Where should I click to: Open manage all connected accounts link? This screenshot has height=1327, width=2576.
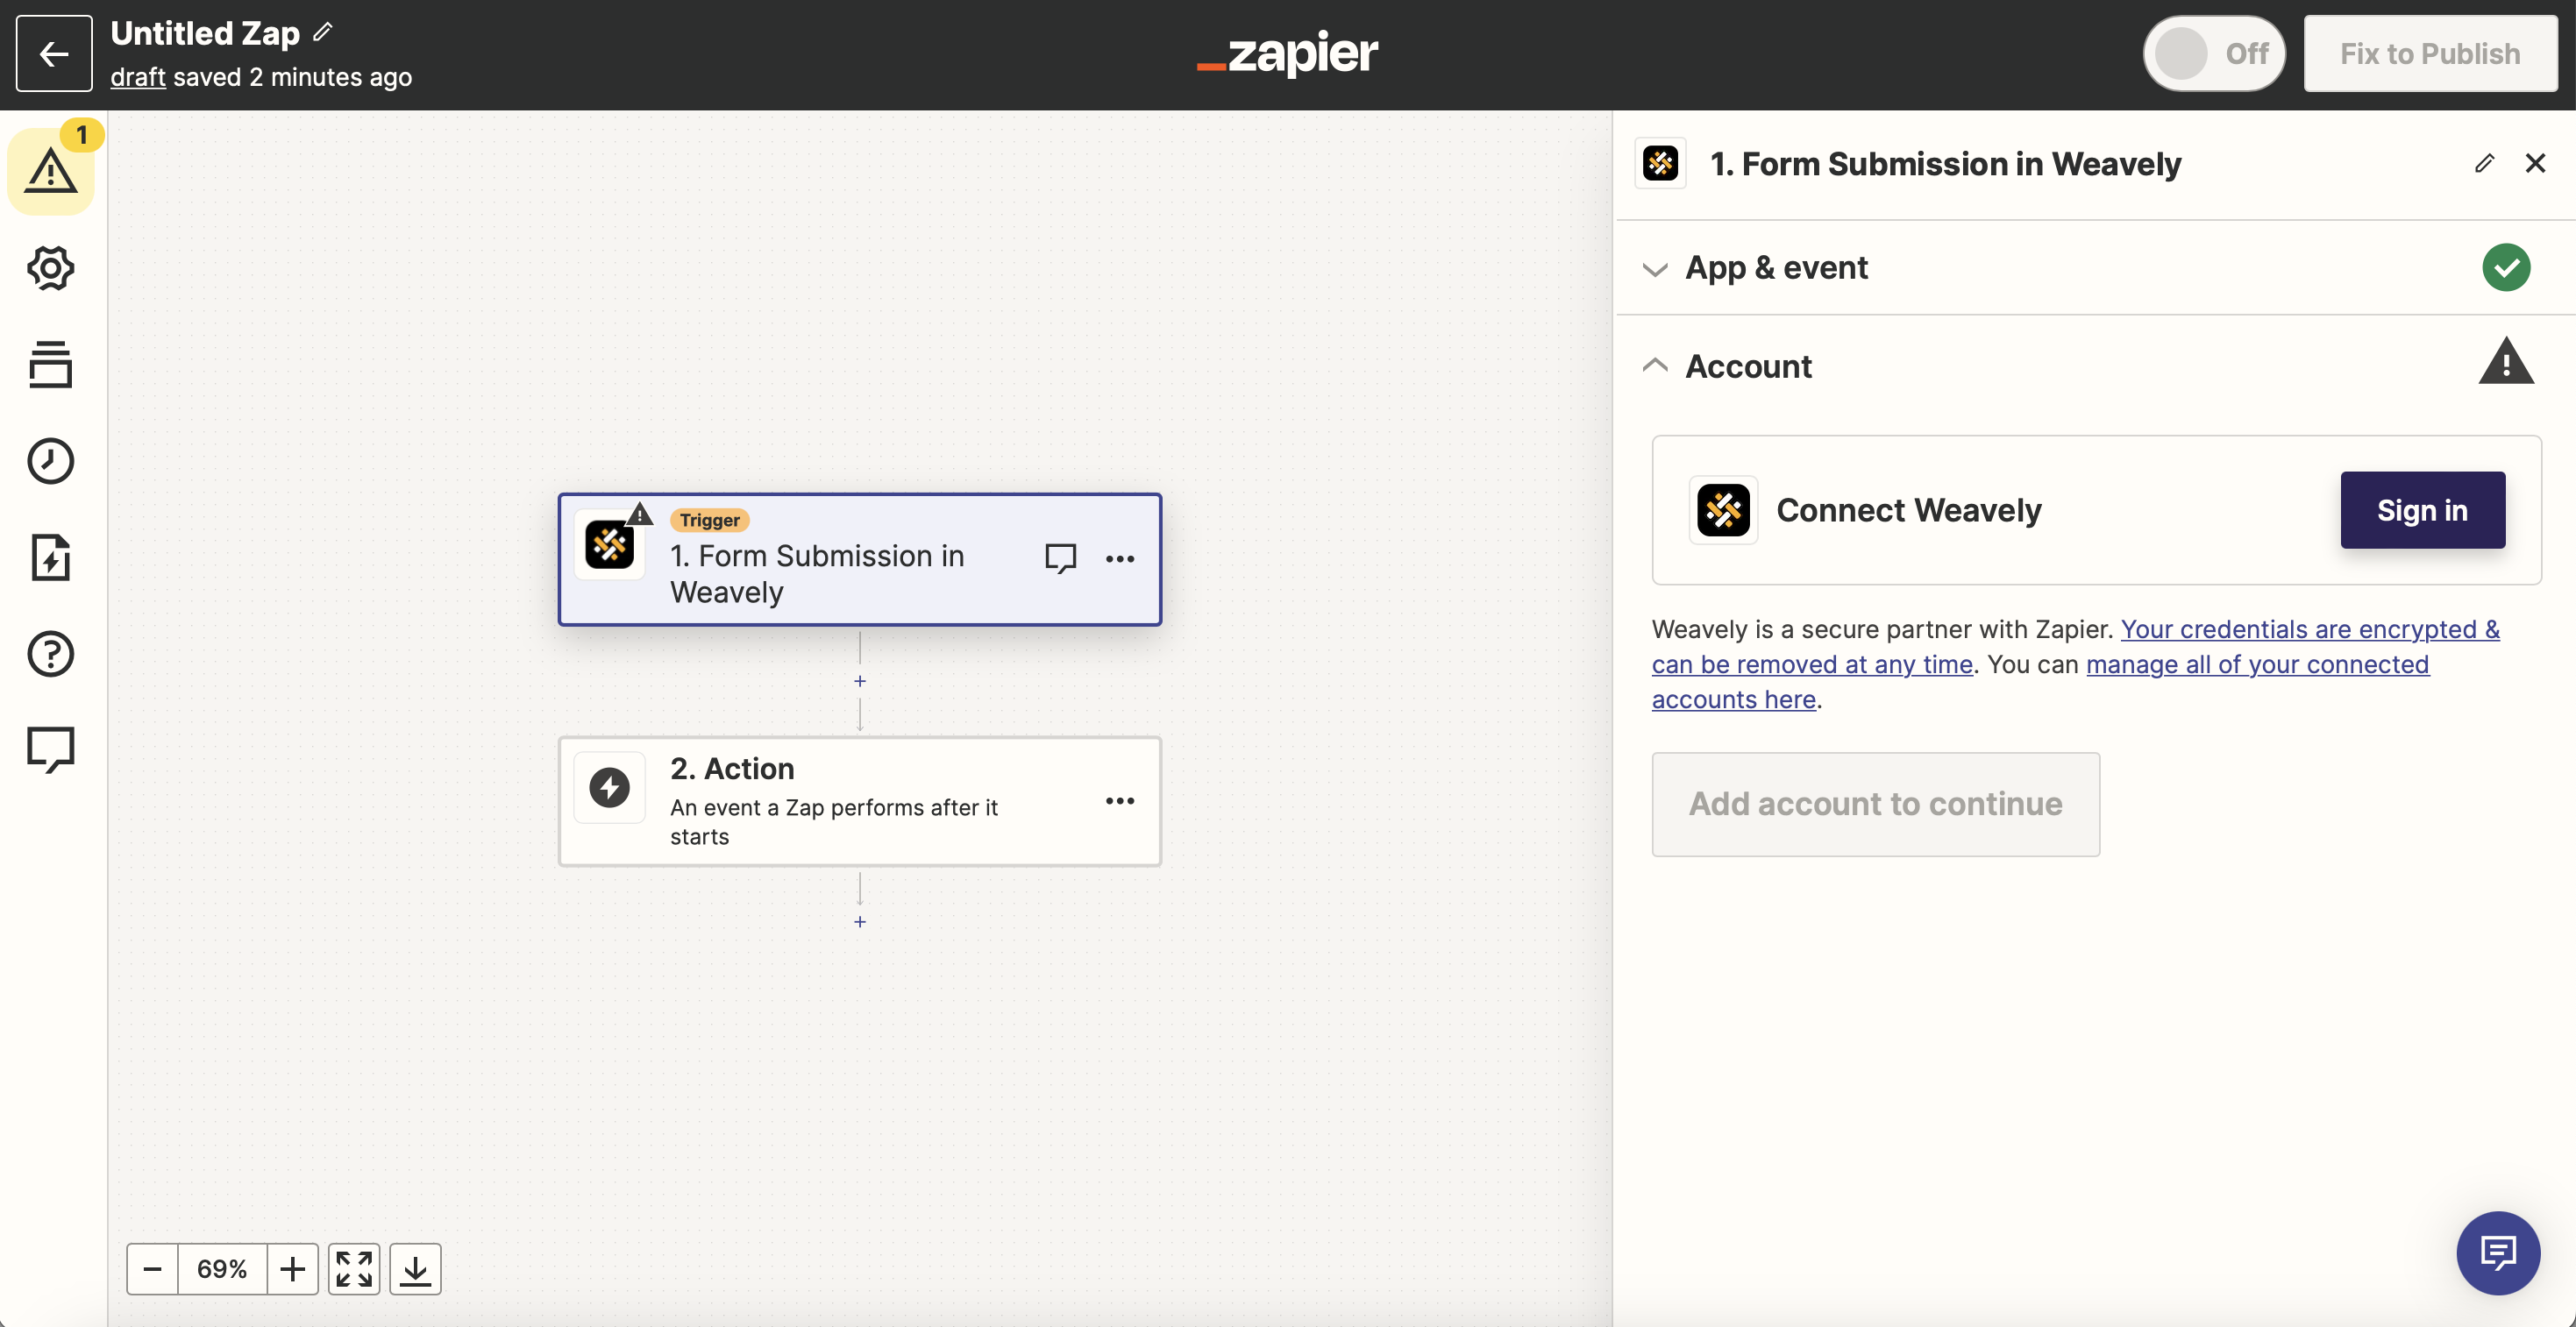pos(2258,664)
